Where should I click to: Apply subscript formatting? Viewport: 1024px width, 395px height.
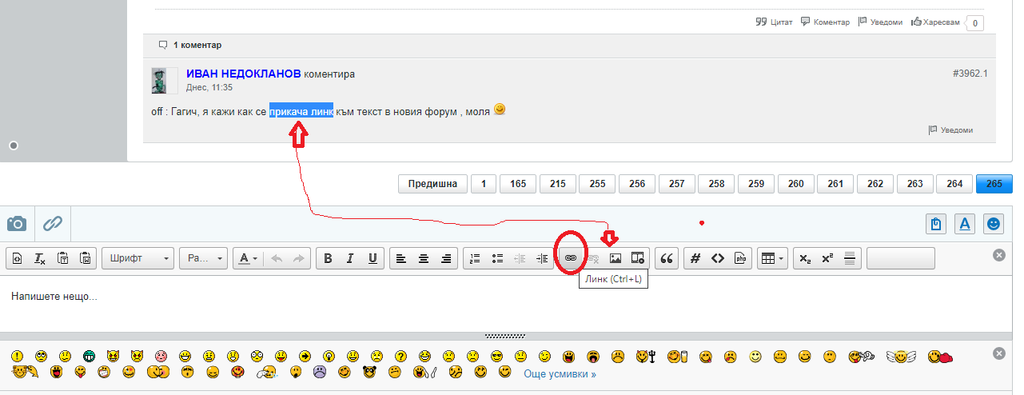pyautogui.click(x=805, y=258)
